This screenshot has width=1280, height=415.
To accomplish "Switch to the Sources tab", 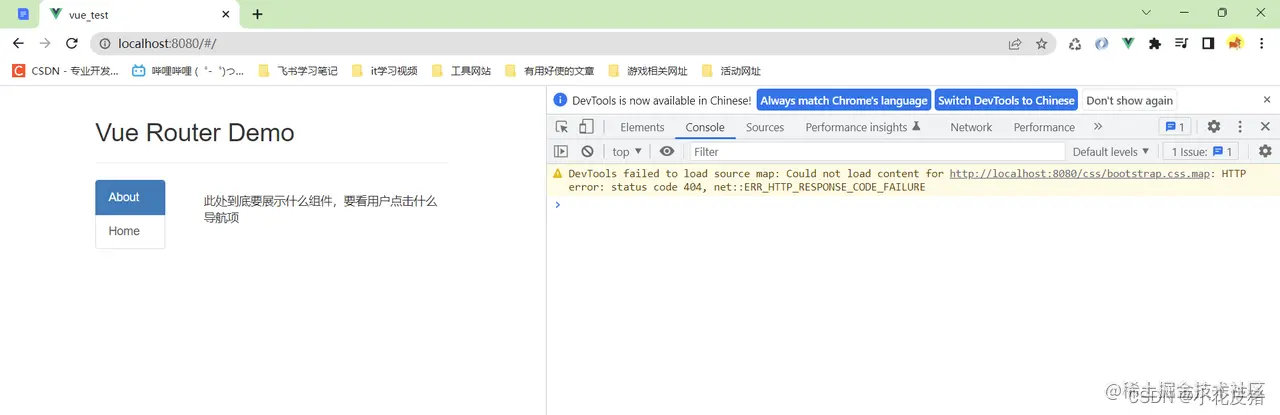I will pyautogui.click(x=765, y=127).
